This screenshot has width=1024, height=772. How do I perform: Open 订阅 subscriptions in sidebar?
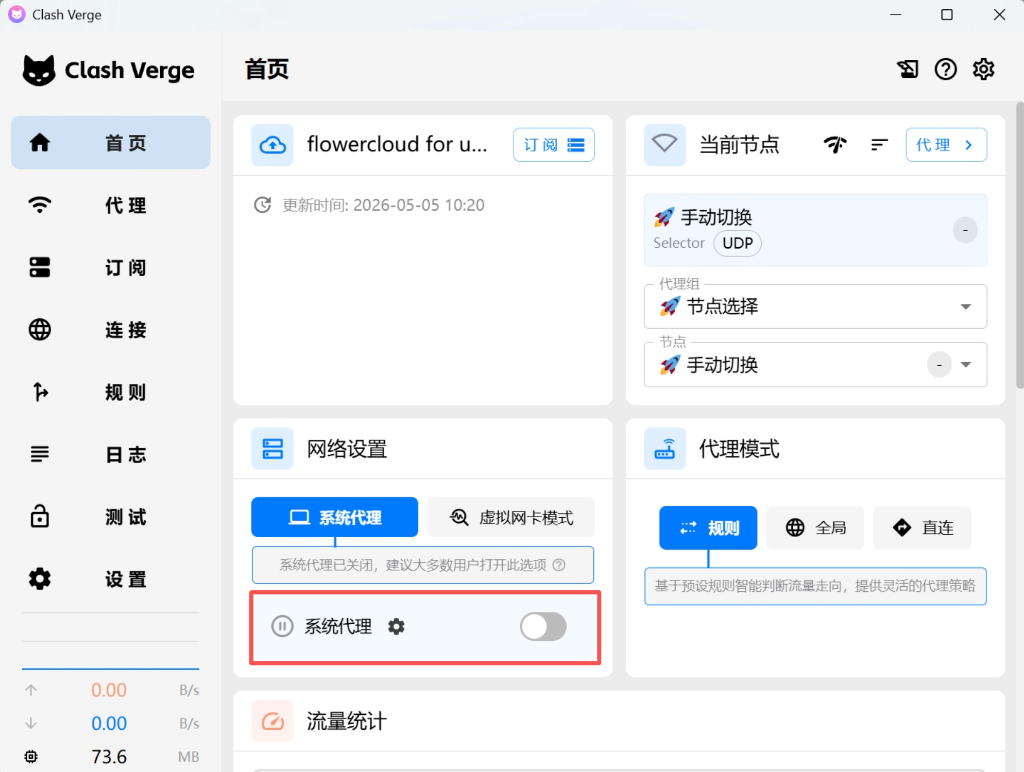pyautogui.click(x=110, y=267)
